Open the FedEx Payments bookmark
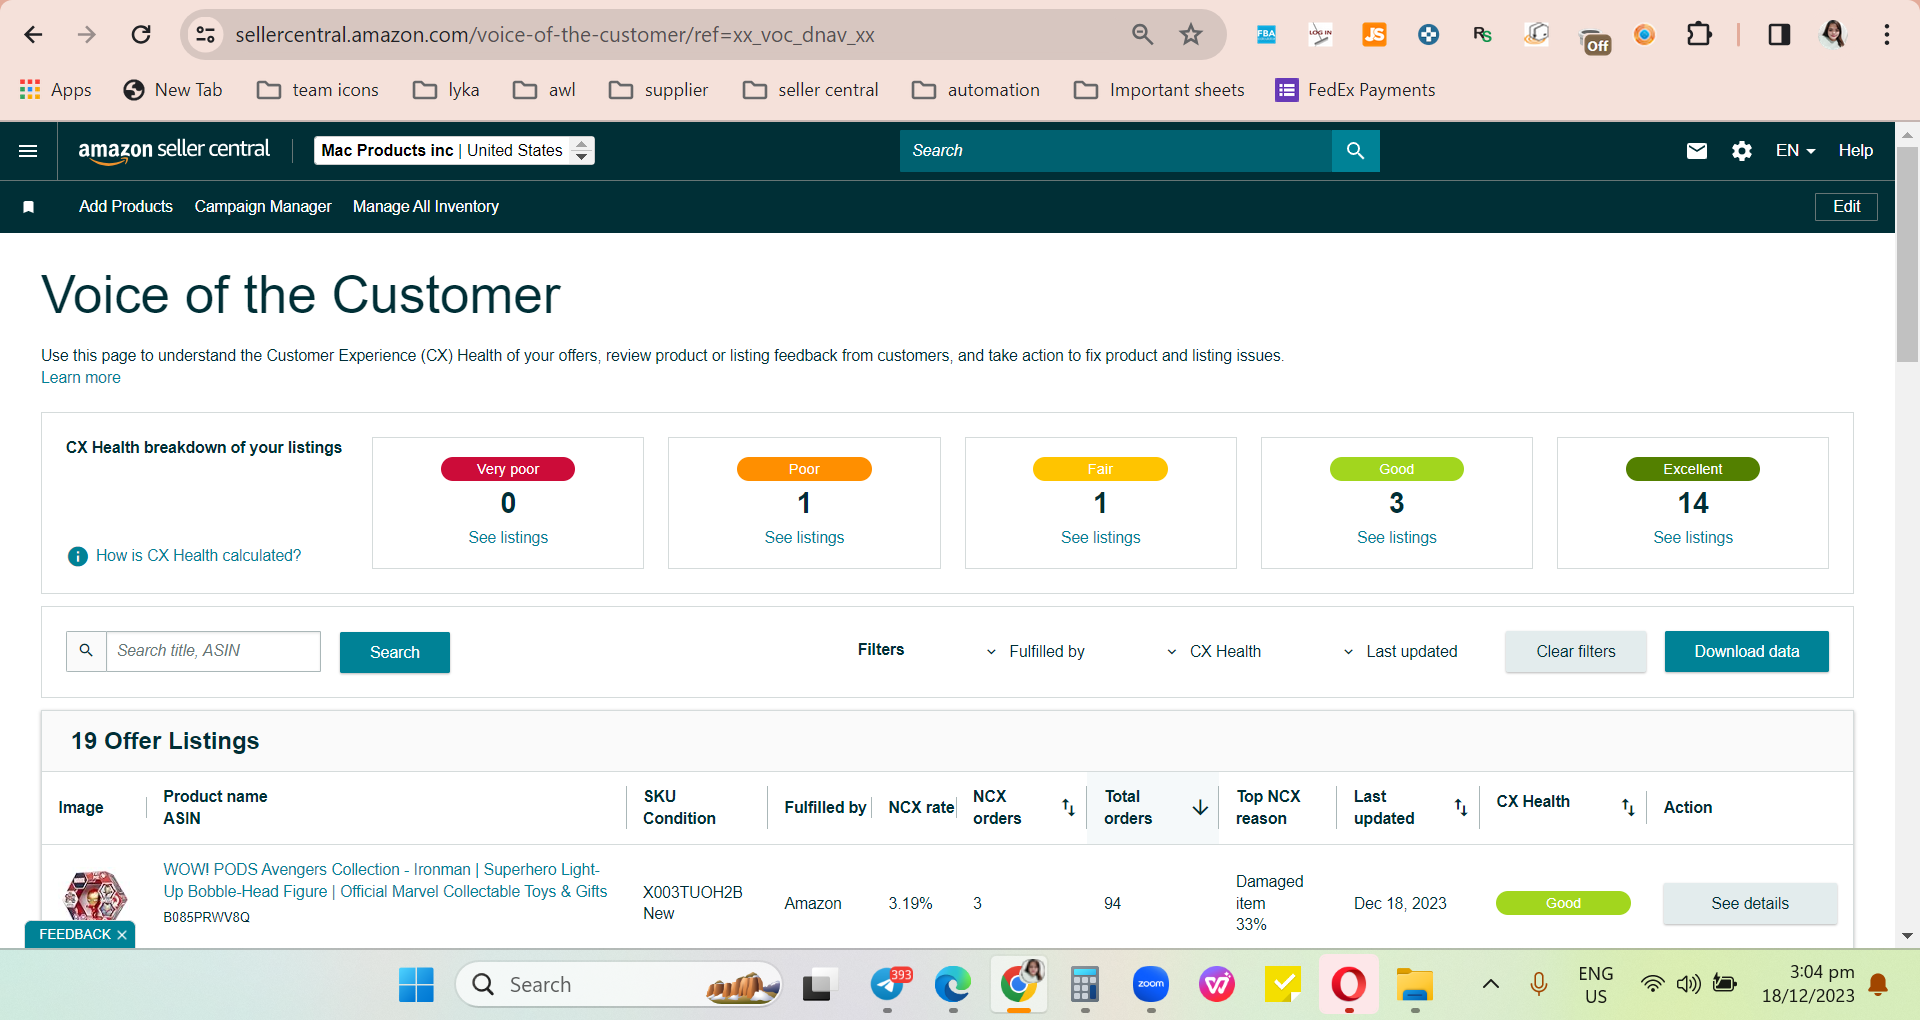The image size is (1920, 1020). (1355, 90)
